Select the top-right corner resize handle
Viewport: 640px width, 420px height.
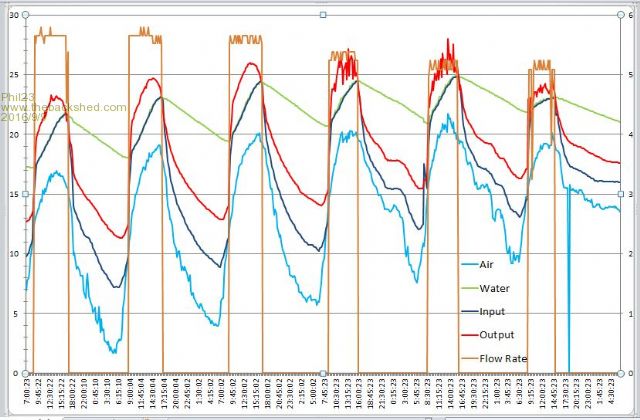(x=623, y=15)
